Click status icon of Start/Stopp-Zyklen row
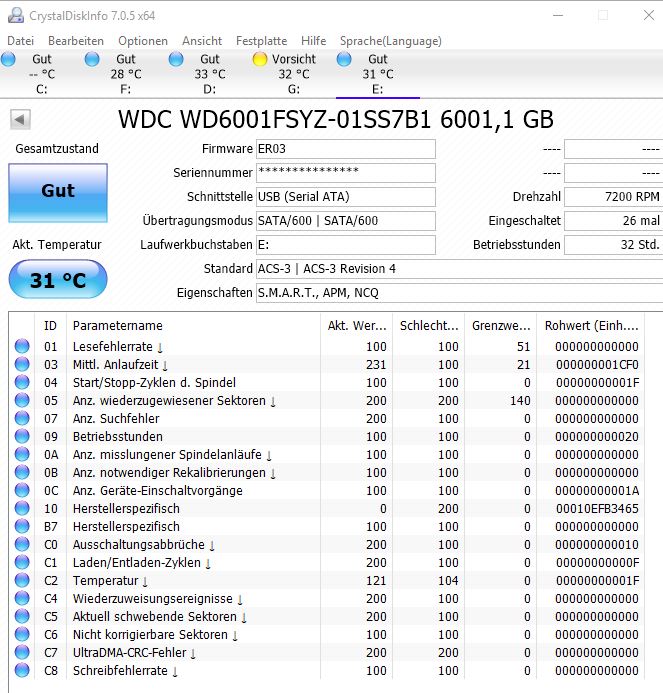663x693 pixels. click(22, 382)
